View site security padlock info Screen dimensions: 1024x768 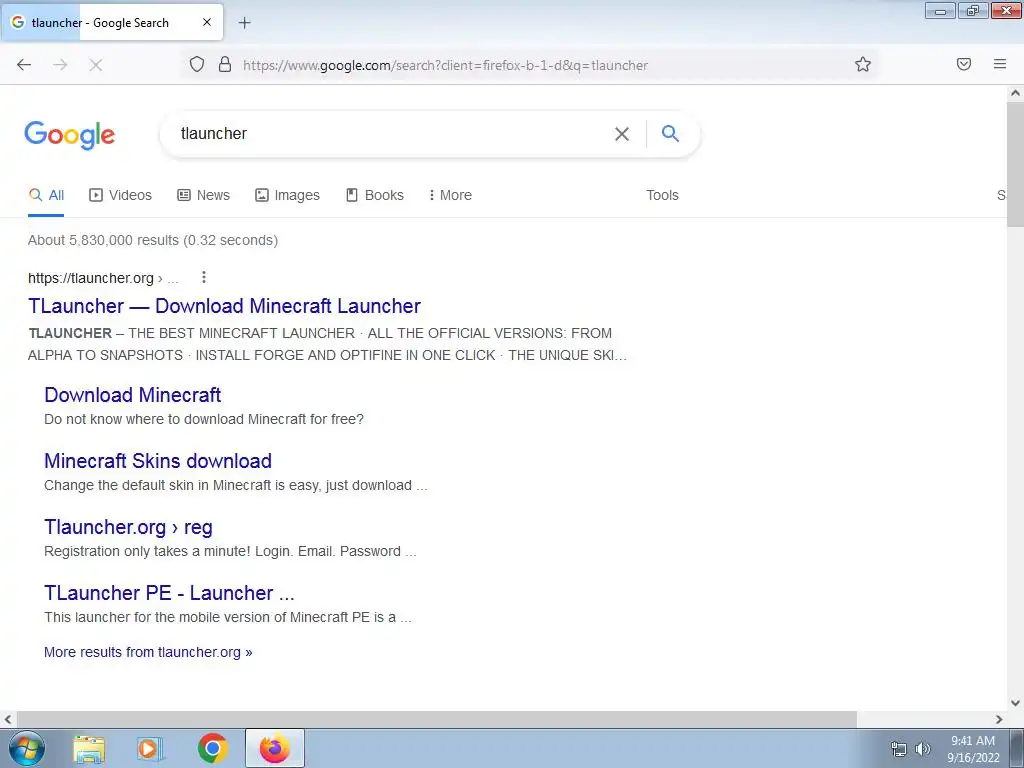click(225, 64)
